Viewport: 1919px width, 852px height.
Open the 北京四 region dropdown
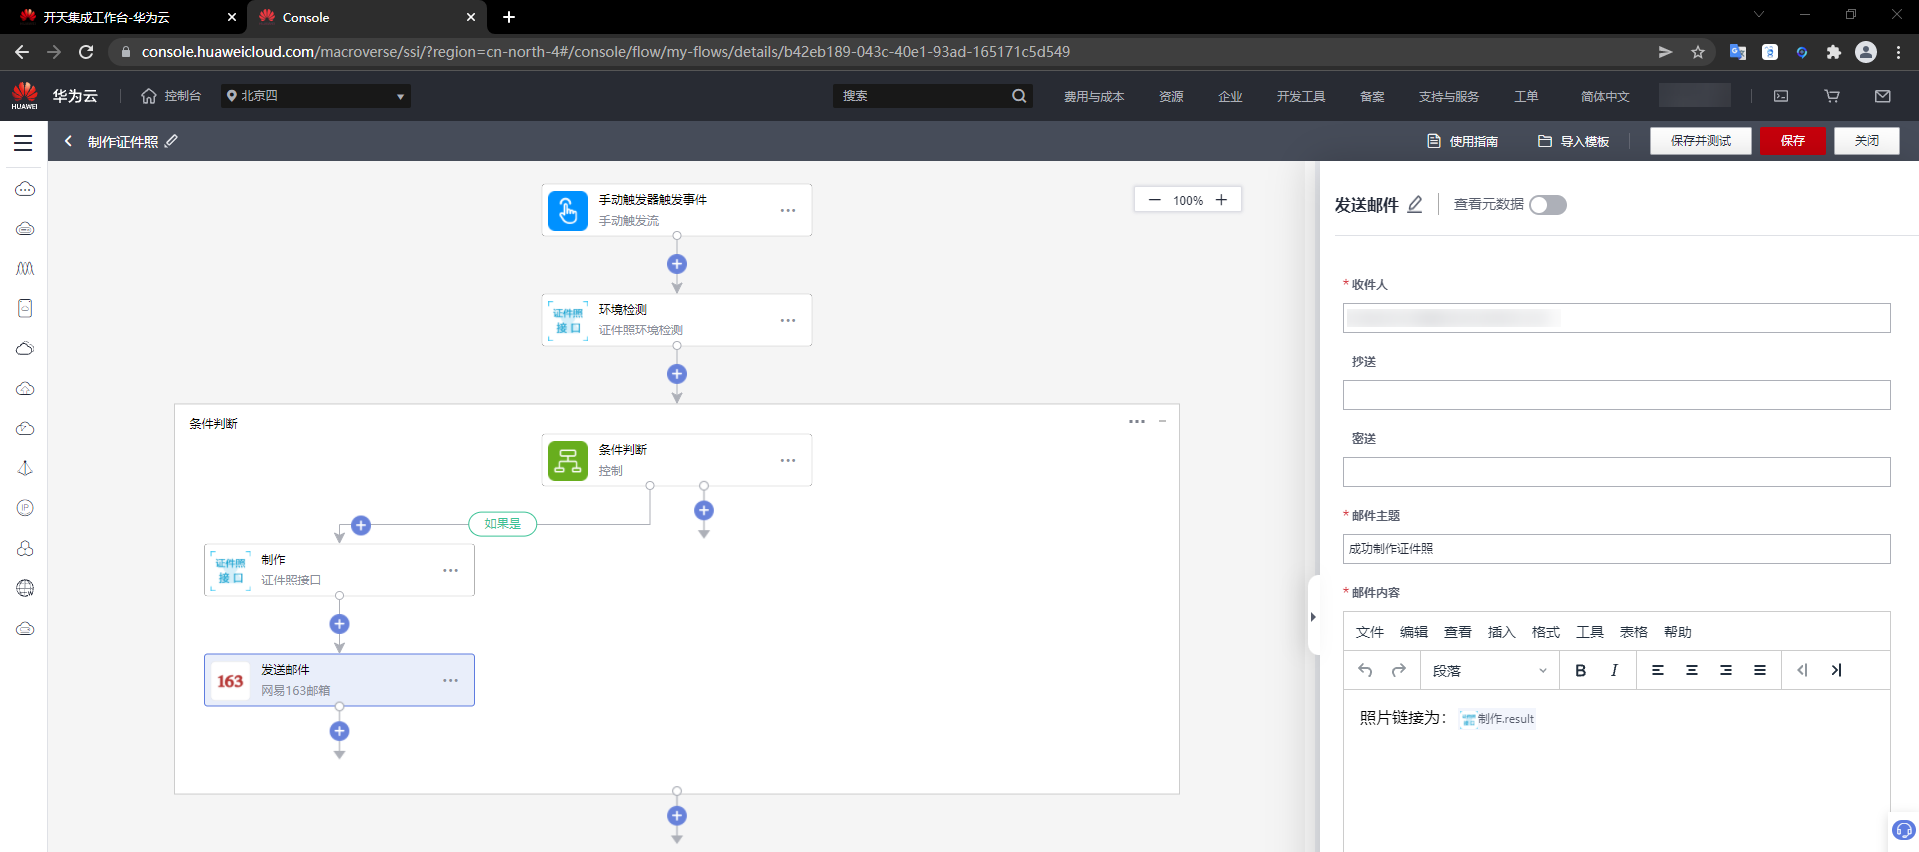(x=316, y=96)
